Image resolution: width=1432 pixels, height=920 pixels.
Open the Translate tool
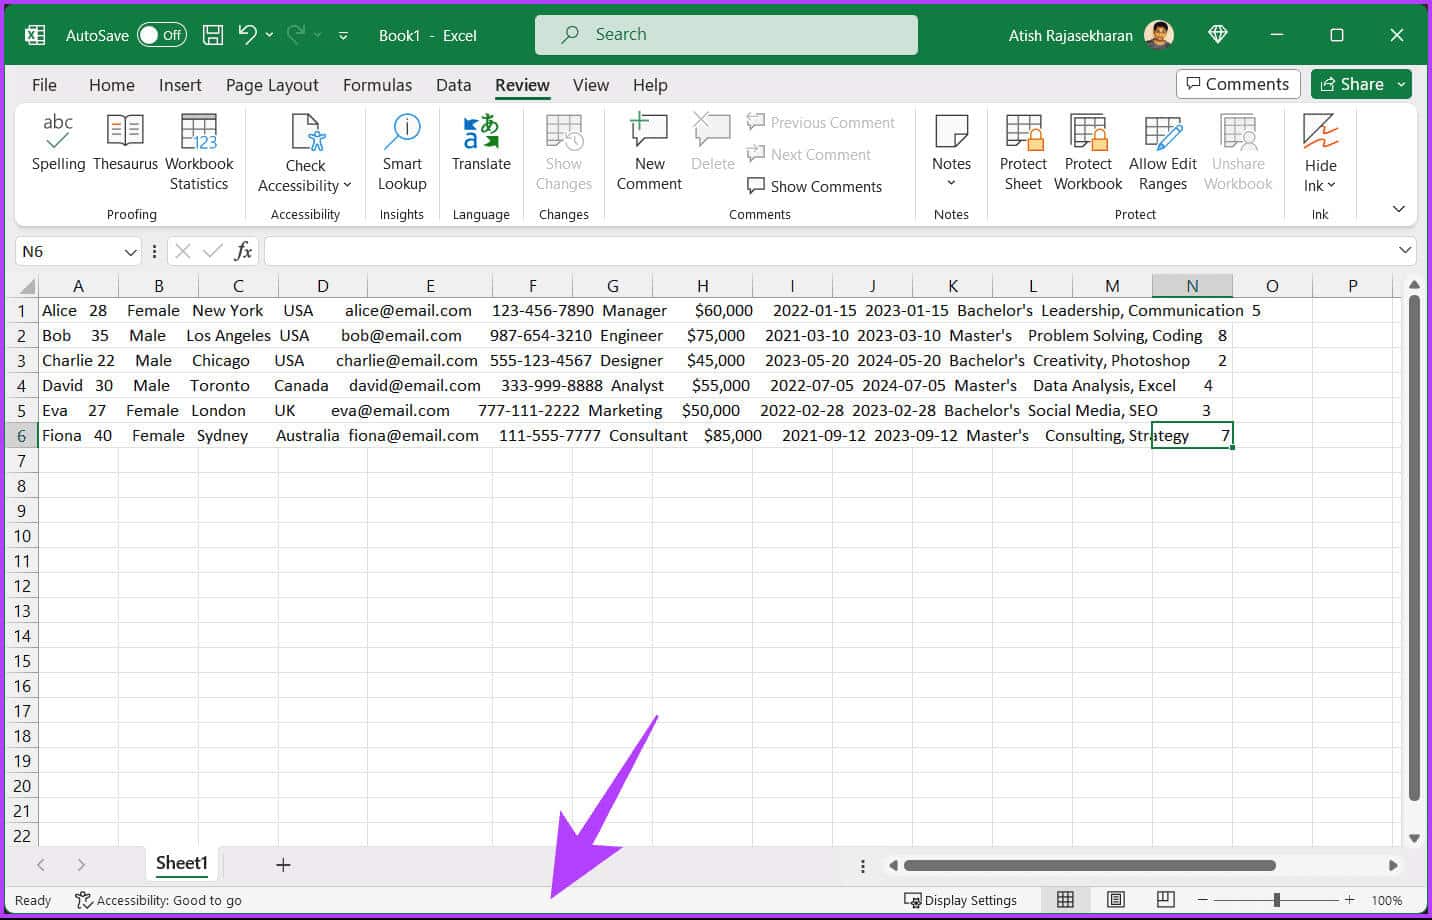481,142
